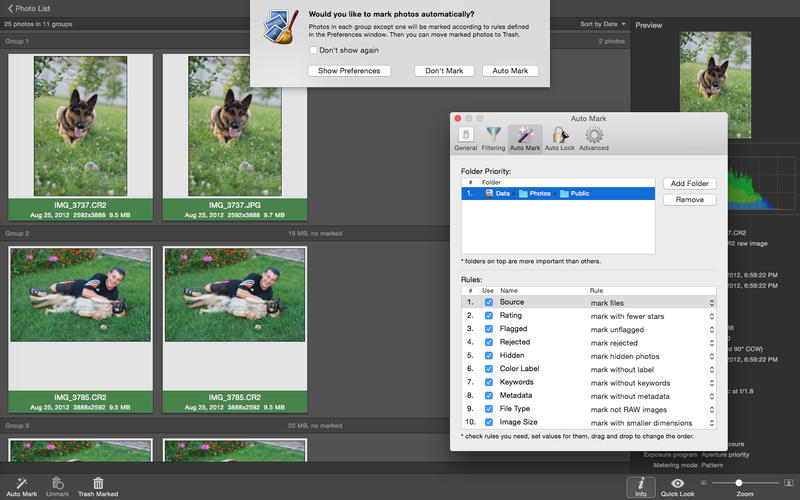Open the Advanced preferences tab

[x=594, y=139]
